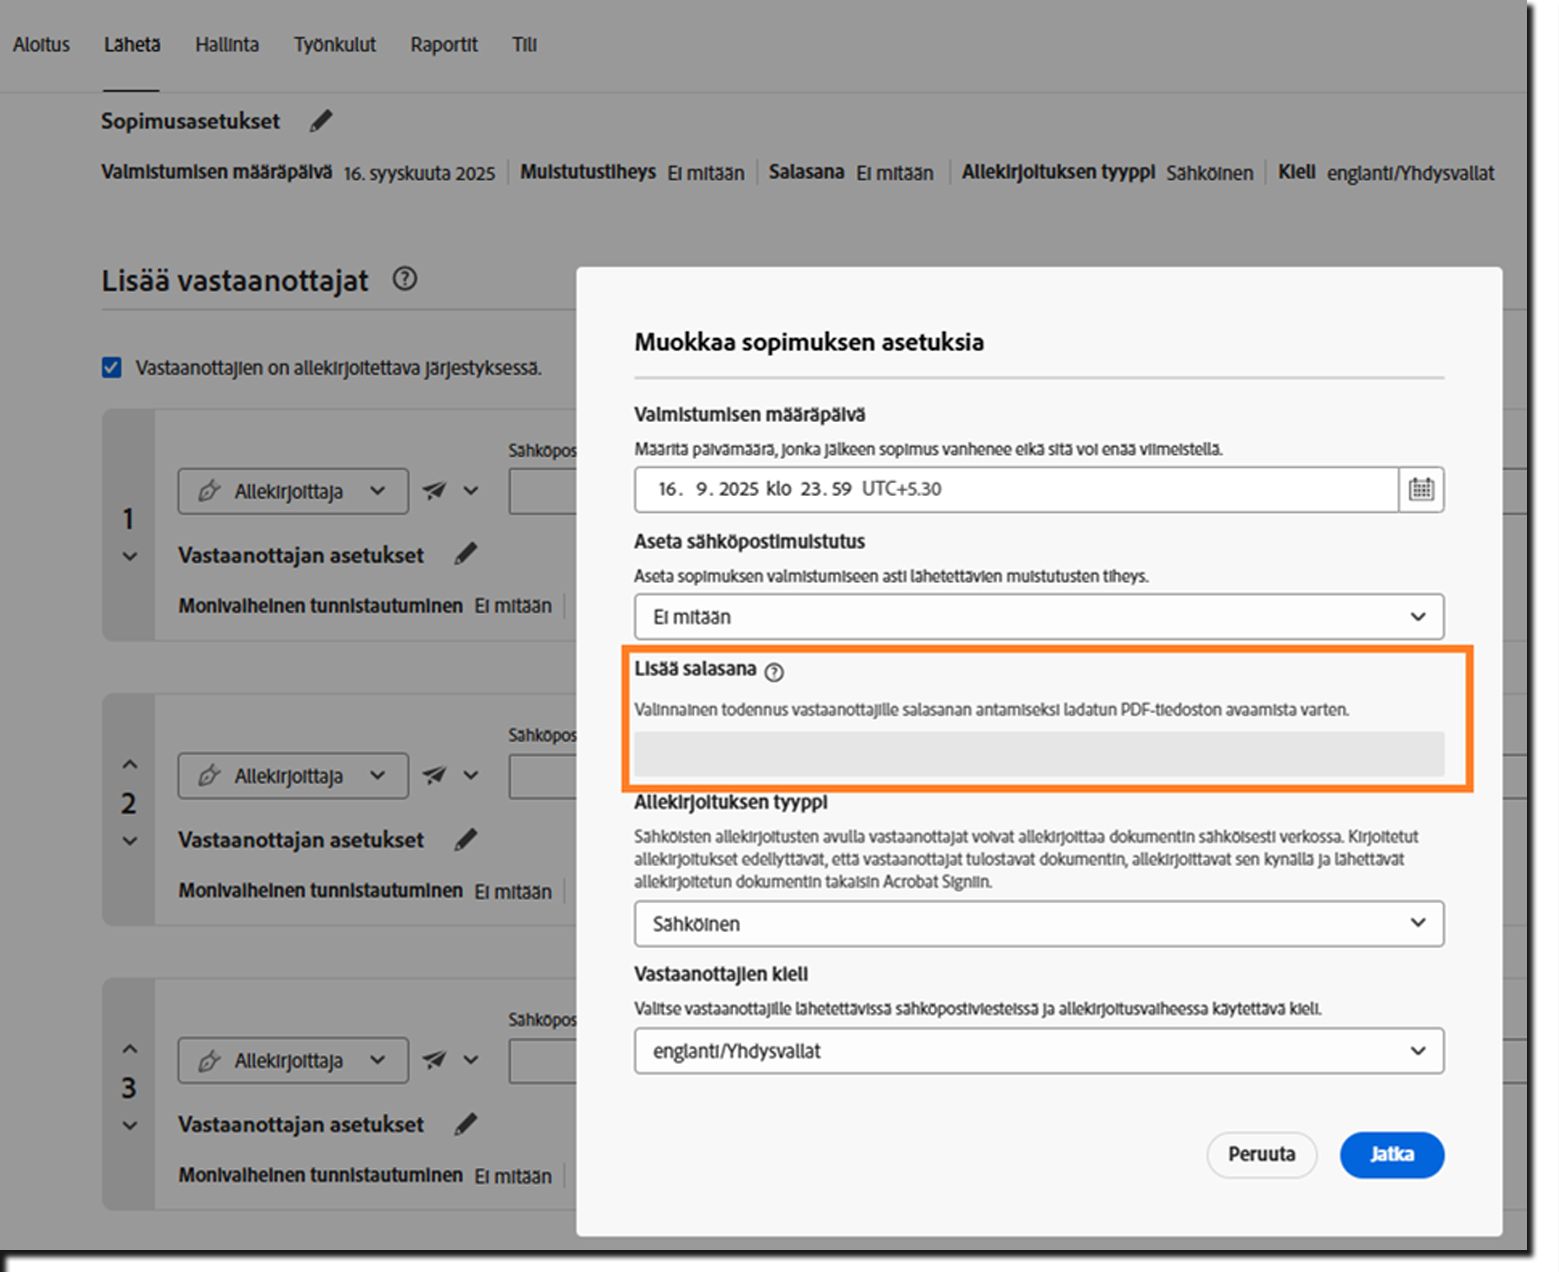Open the Allekirjoituksen tyyppi dropdown showing Sähköinen
The image size is (1559, 1272).
coord(1038,924)
